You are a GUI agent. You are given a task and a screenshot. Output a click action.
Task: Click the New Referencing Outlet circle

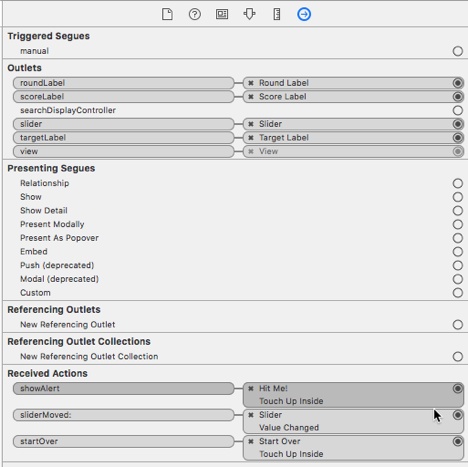click(458, 325)
